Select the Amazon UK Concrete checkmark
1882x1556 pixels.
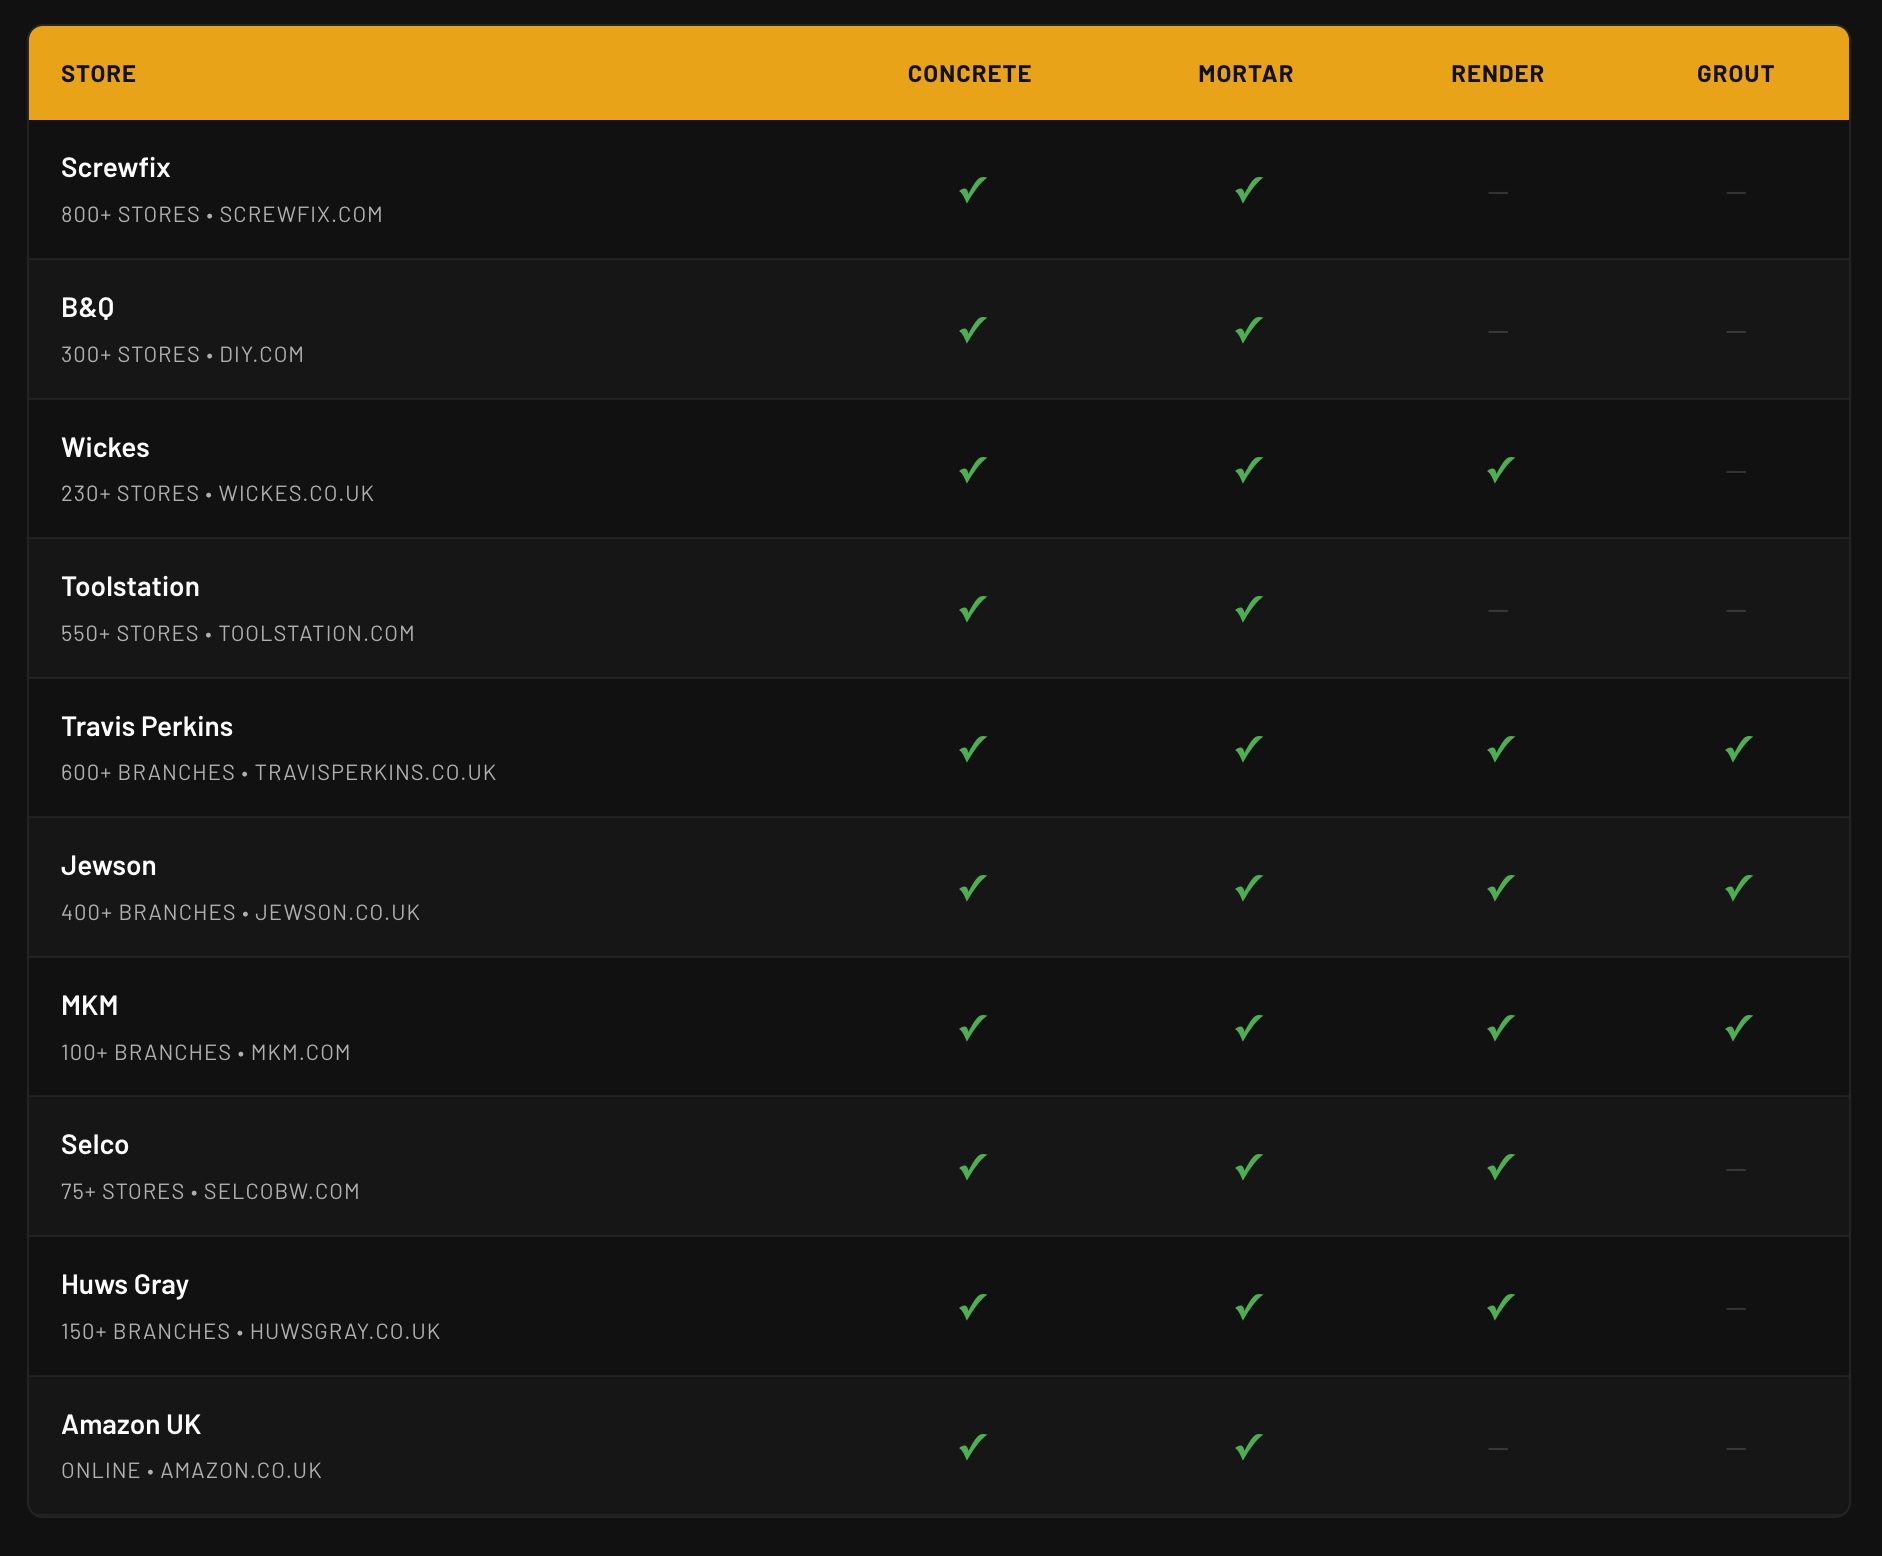tap(973, 1447)
